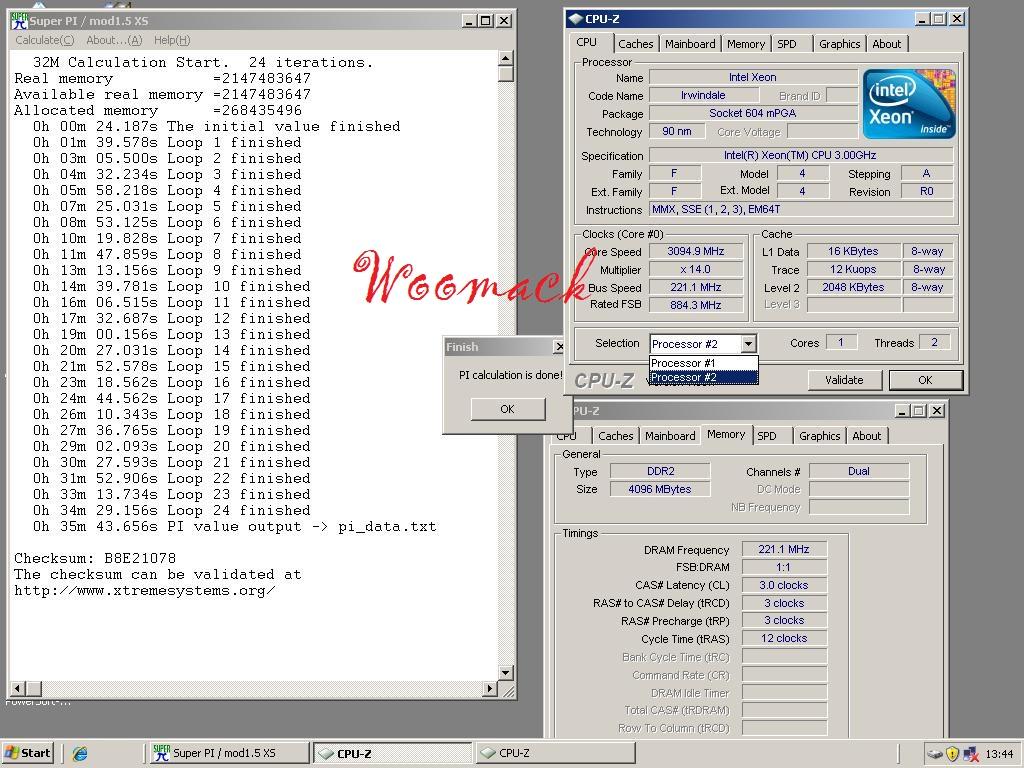This screenshot has height=768, width=1024.
Task: Click the Code Name field Irwindale
Action: [x=703, y=95]
